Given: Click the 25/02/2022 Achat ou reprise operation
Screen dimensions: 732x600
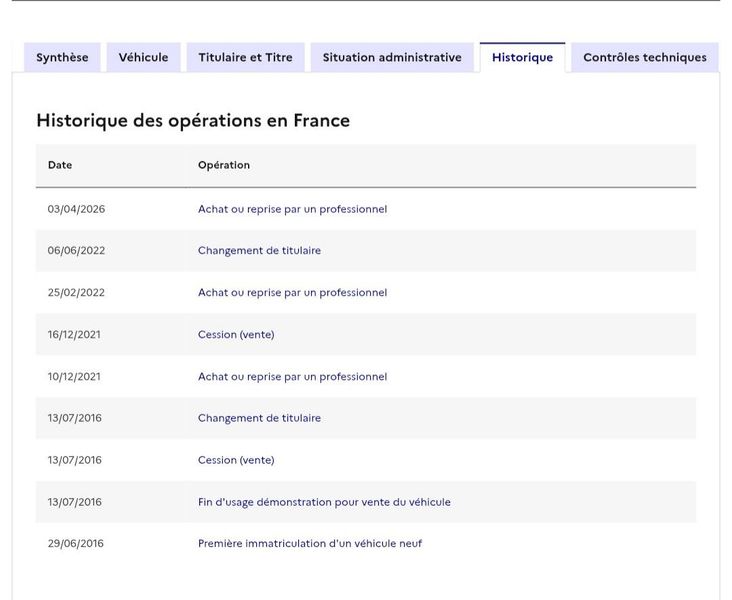Looking at the screenshot, I should pos(292,292).
